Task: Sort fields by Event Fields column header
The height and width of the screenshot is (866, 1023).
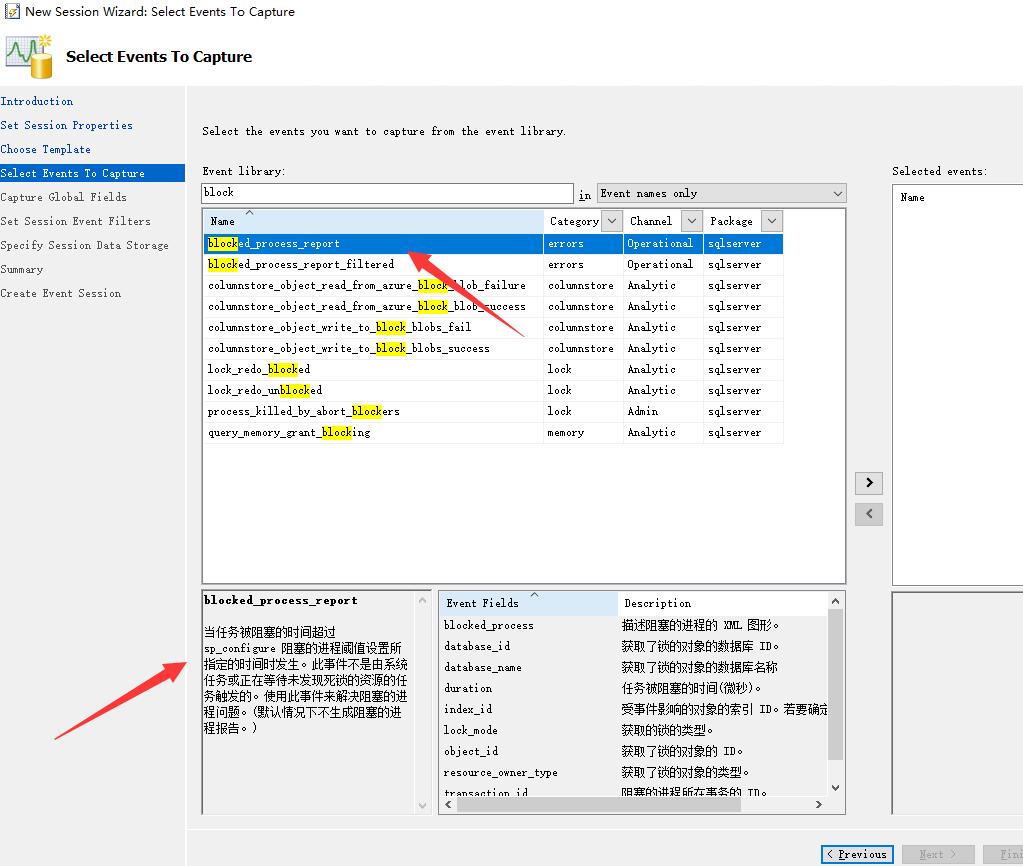Action: click(529, 604)
